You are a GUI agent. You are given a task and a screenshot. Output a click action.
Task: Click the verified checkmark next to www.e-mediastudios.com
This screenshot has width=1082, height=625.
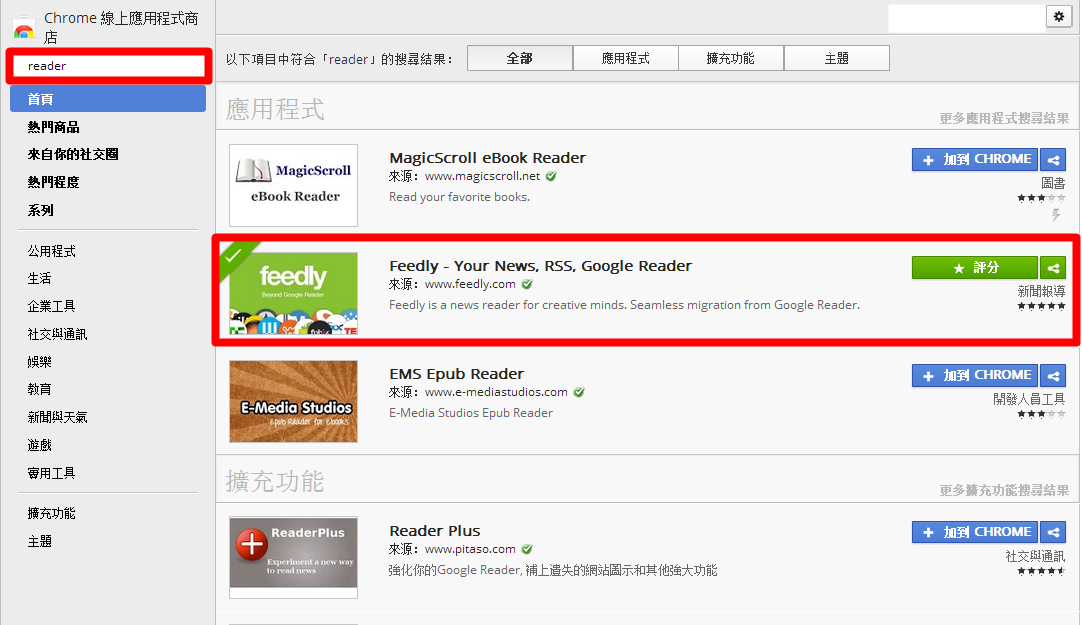579,393
